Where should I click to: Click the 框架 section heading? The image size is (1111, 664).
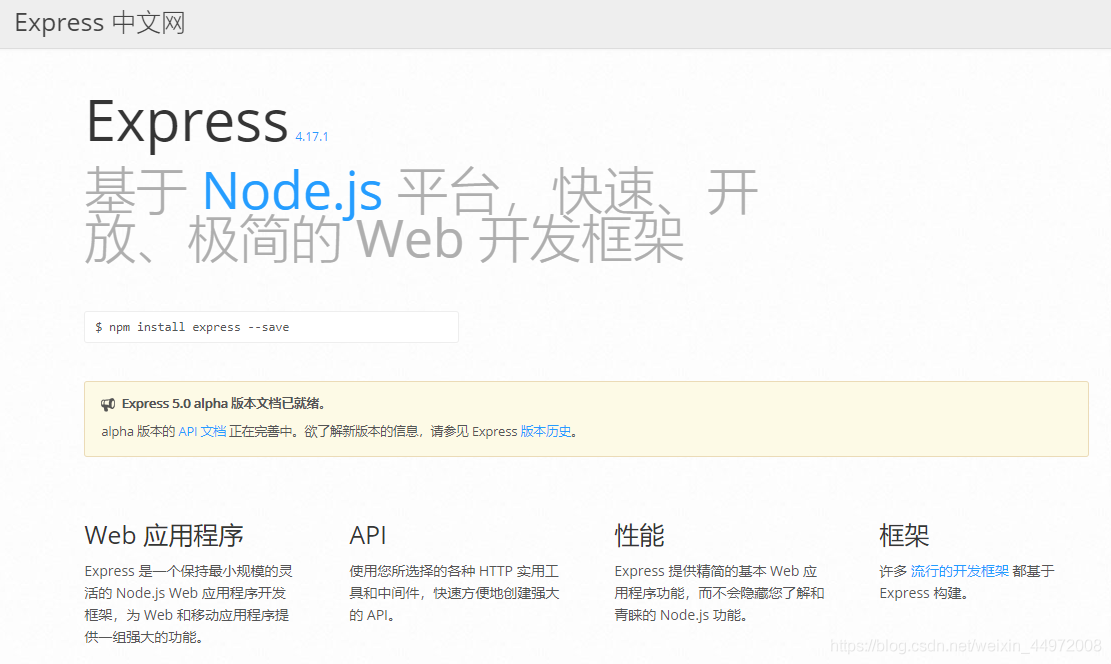[904, 535]
